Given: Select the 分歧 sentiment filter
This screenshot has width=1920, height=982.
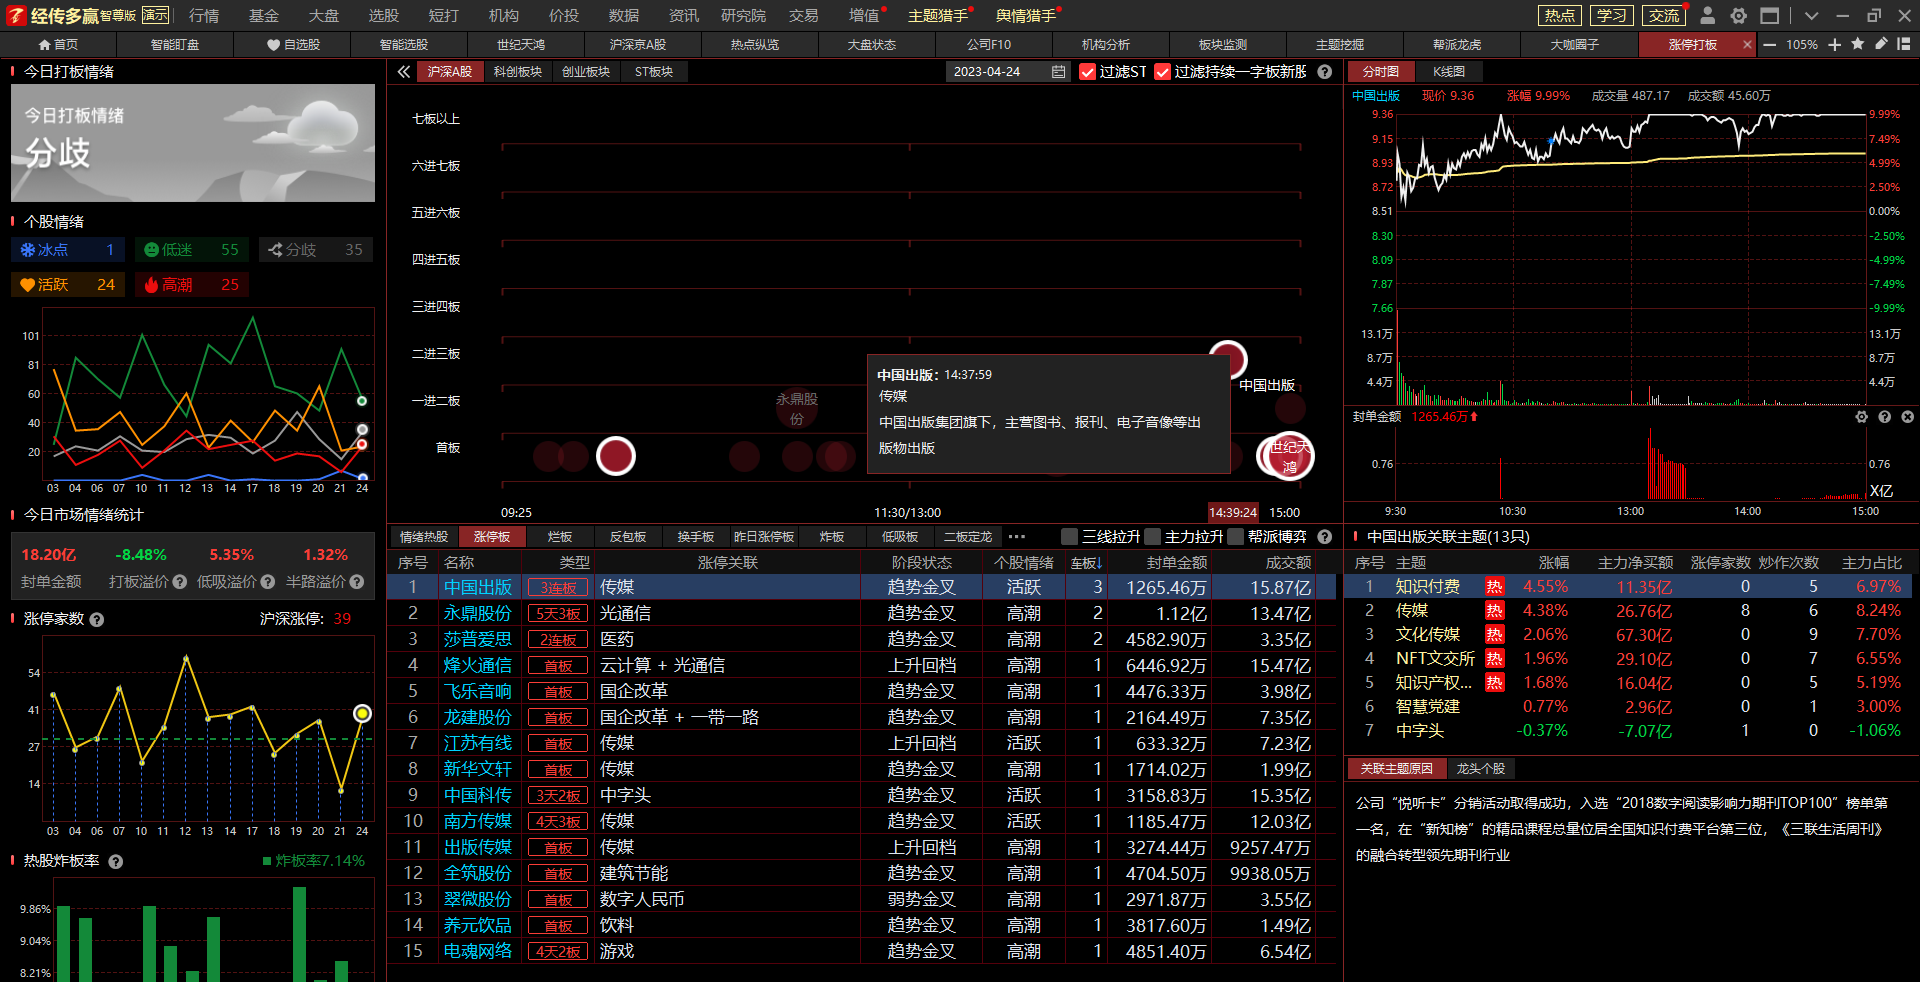Looking at the screenshot, I should pos(316,250).
